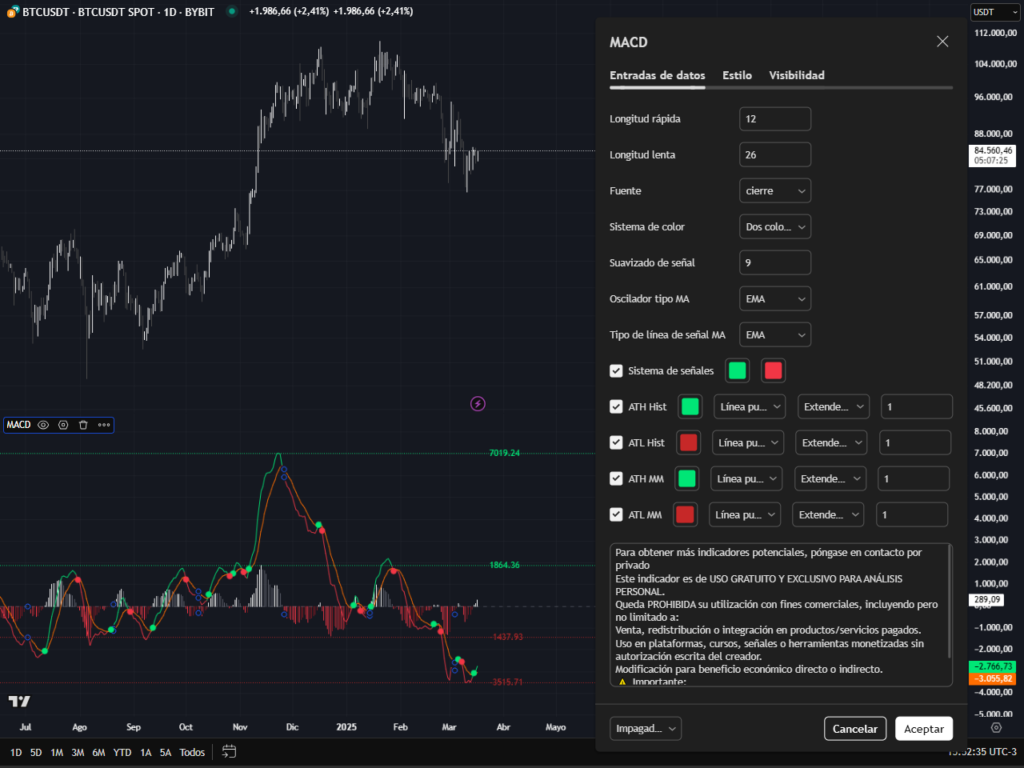Open ATH MM extend dropdown
The width and height of the screenshot is (1024, 768).
[830, 479]
